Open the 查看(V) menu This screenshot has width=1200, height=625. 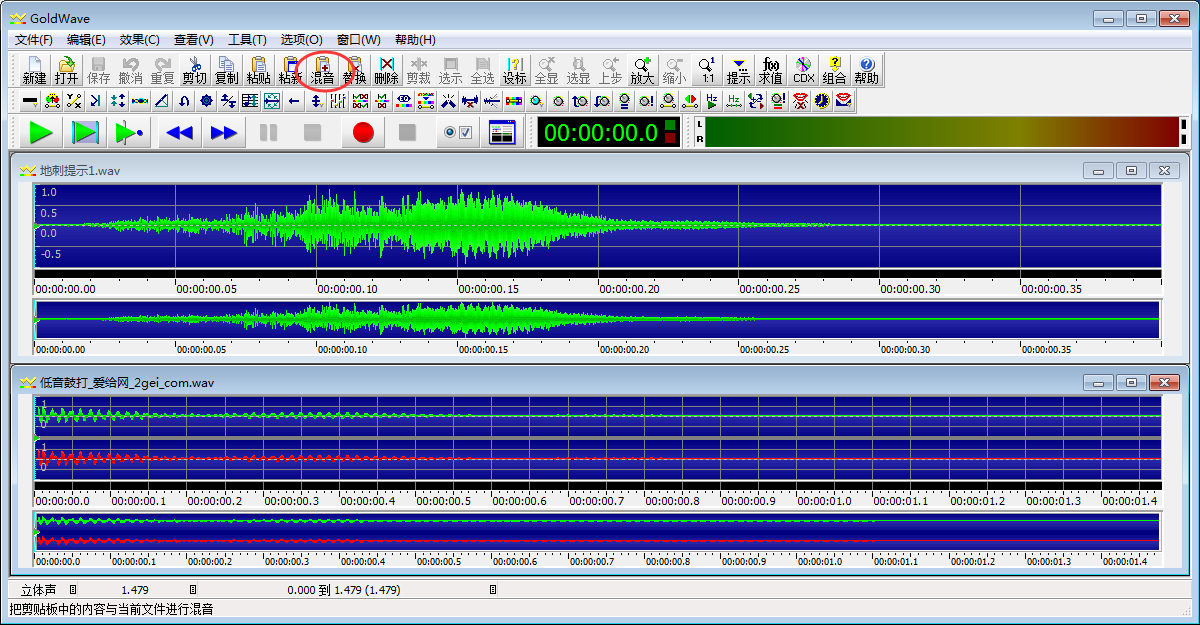pos(193,40)
